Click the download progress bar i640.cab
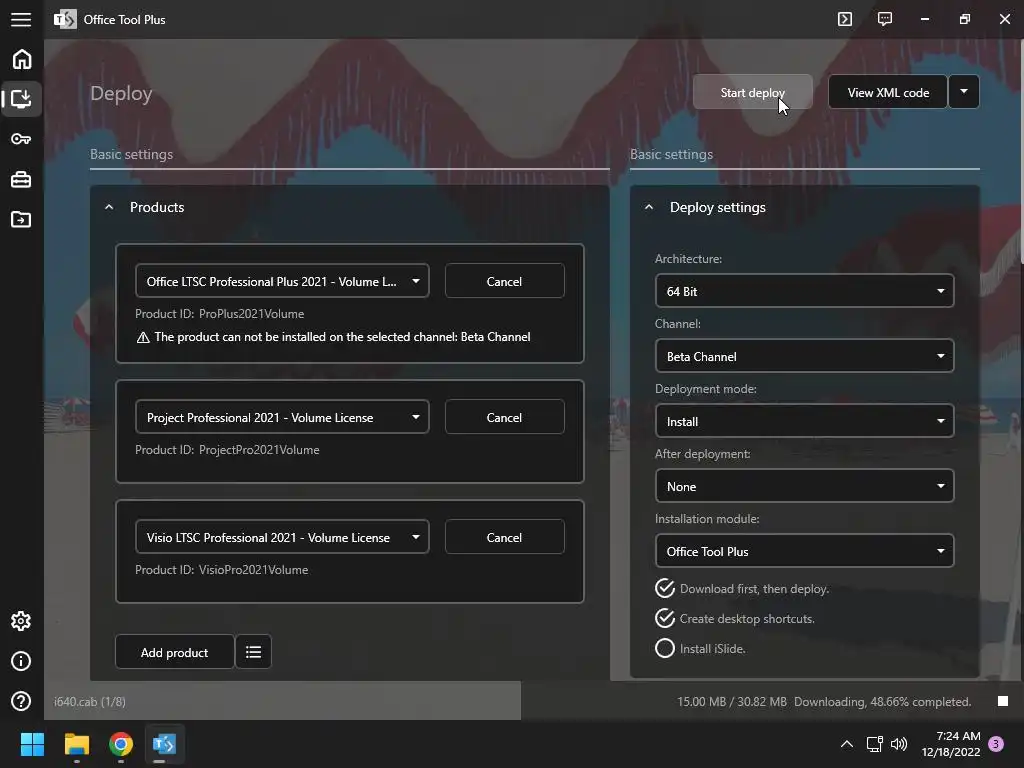1024x768 pixels. tap(282, 701)
